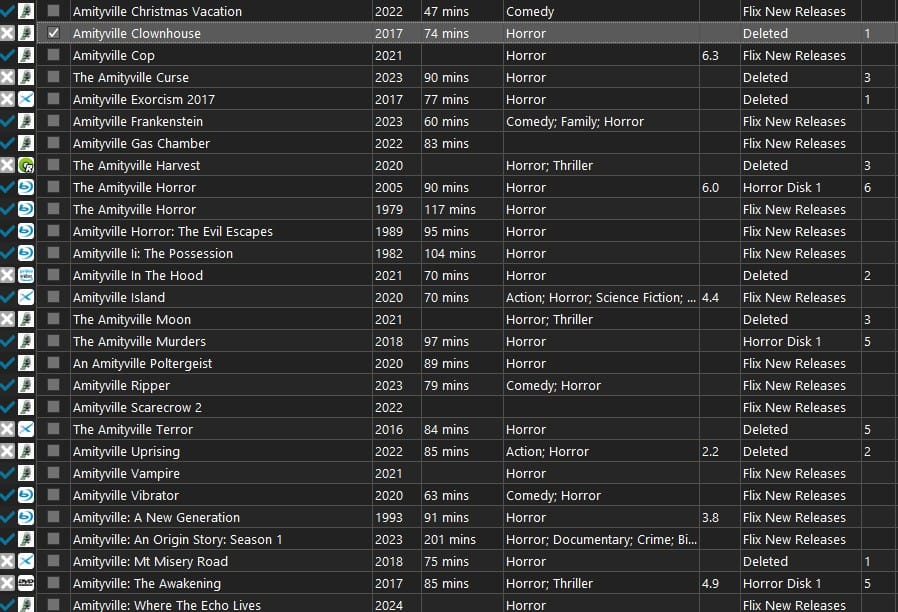
Task: Click the DVD icon beside Amityville: The Awakening
Action: pyautogui.click(x=26, y=584)
